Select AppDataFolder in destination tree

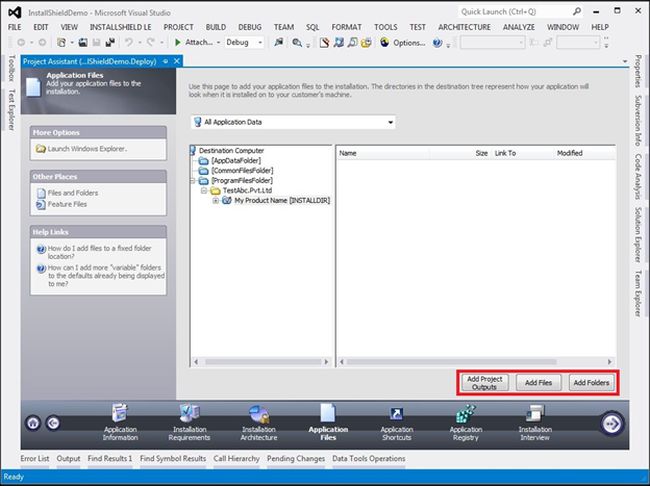click(x=235, y=160)
